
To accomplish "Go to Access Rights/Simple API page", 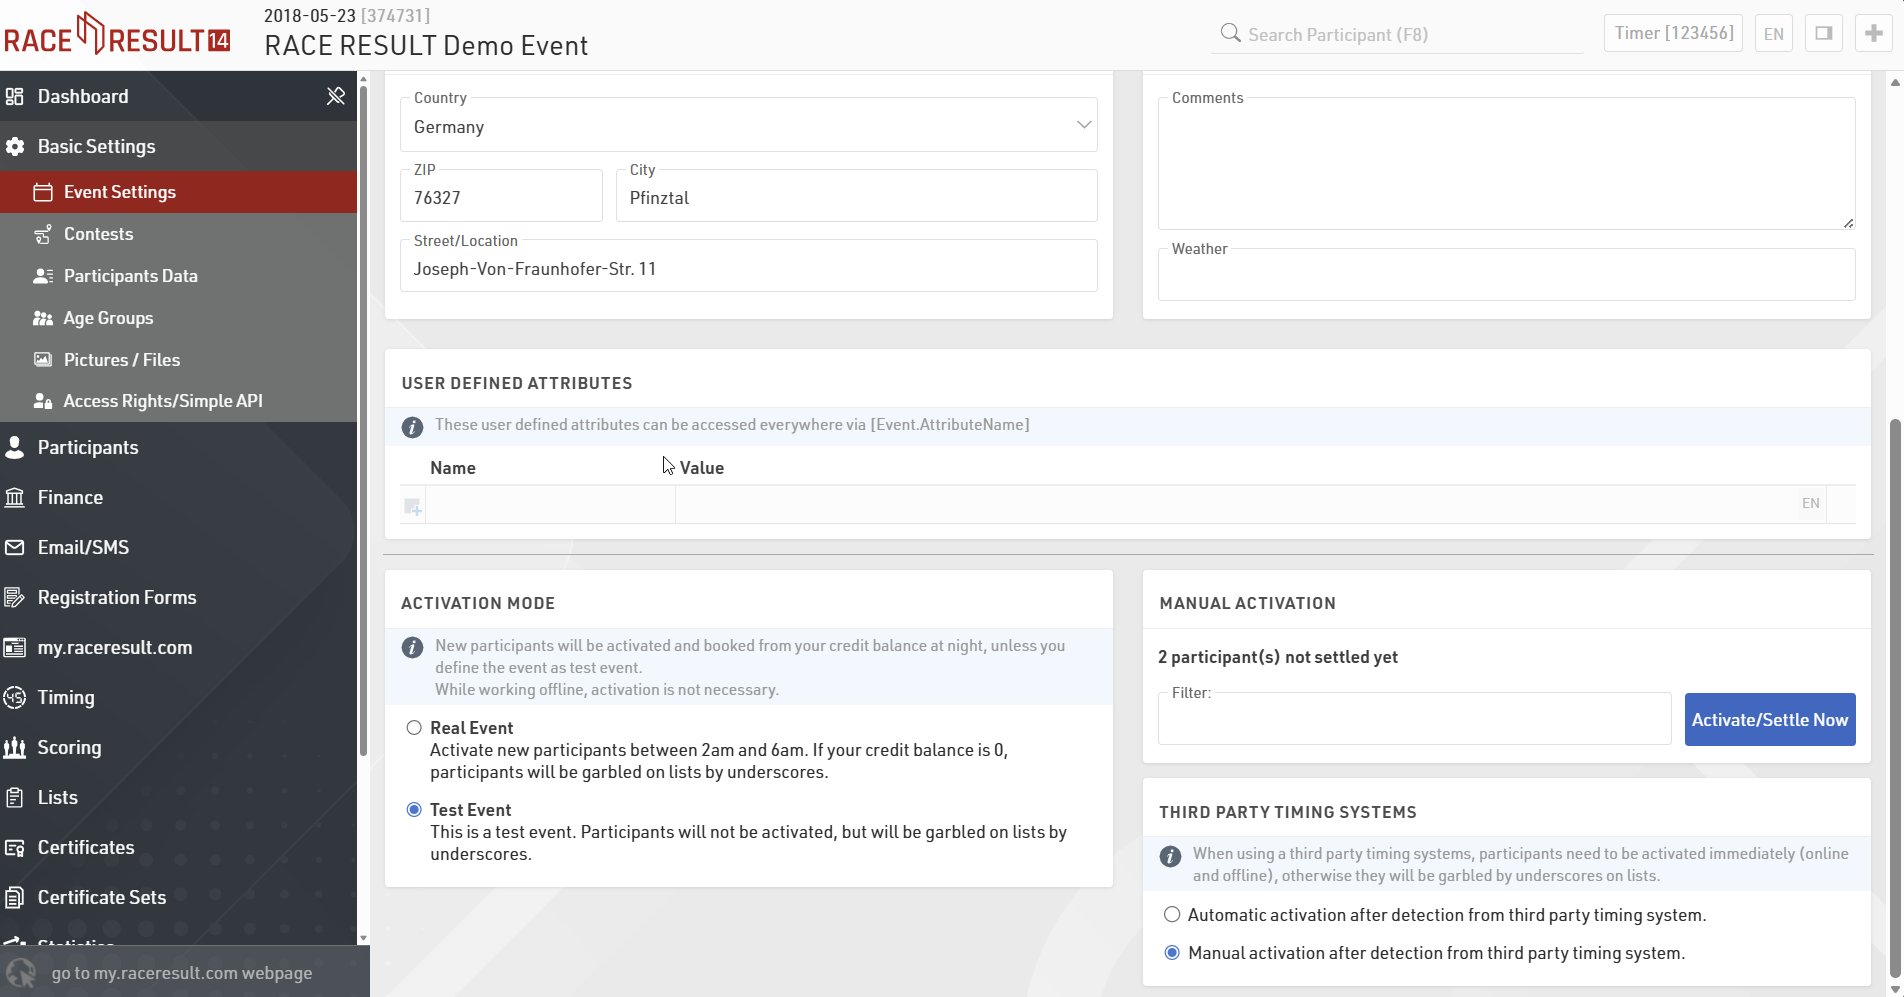I will click(163, 401).
